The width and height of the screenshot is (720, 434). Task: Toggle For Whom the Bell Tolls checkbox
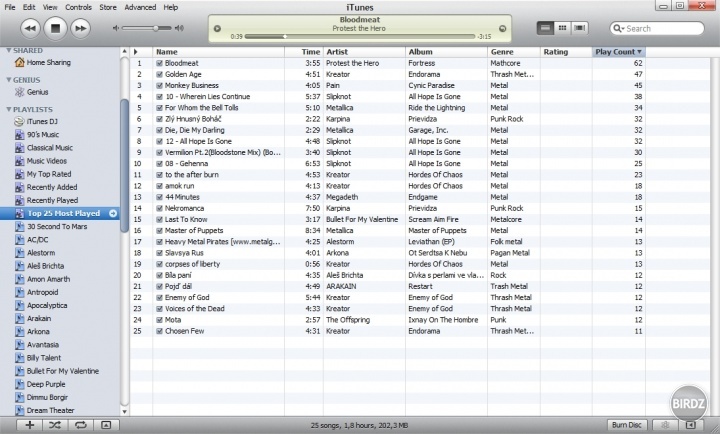tap(159, 108)
